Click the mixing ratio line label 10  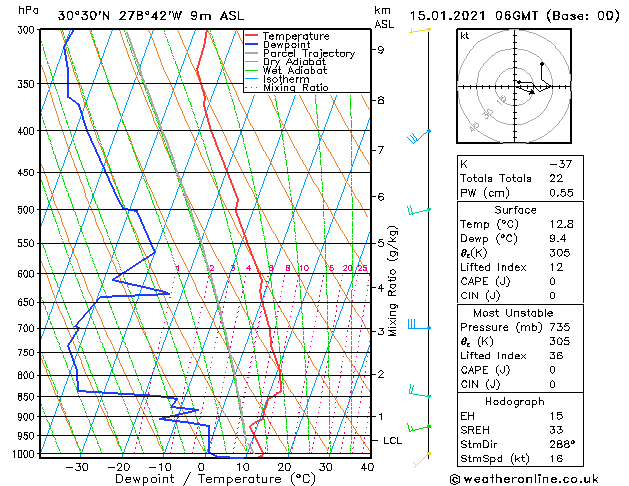tap(304, 268)
